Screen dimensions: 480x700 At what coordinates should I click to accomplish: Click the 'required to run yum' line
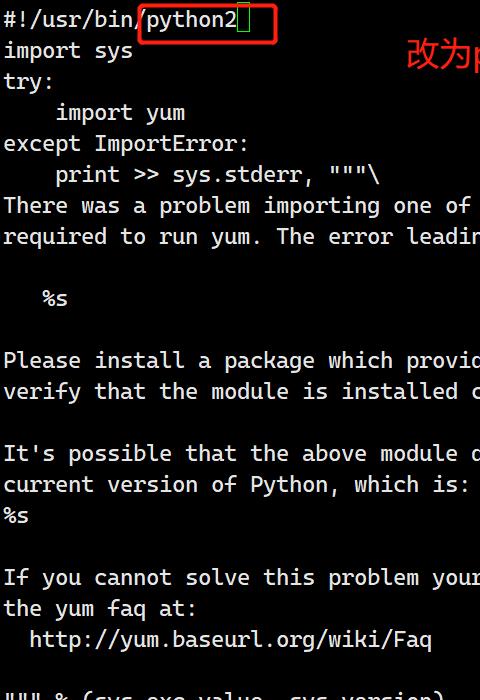pos(242,237)
